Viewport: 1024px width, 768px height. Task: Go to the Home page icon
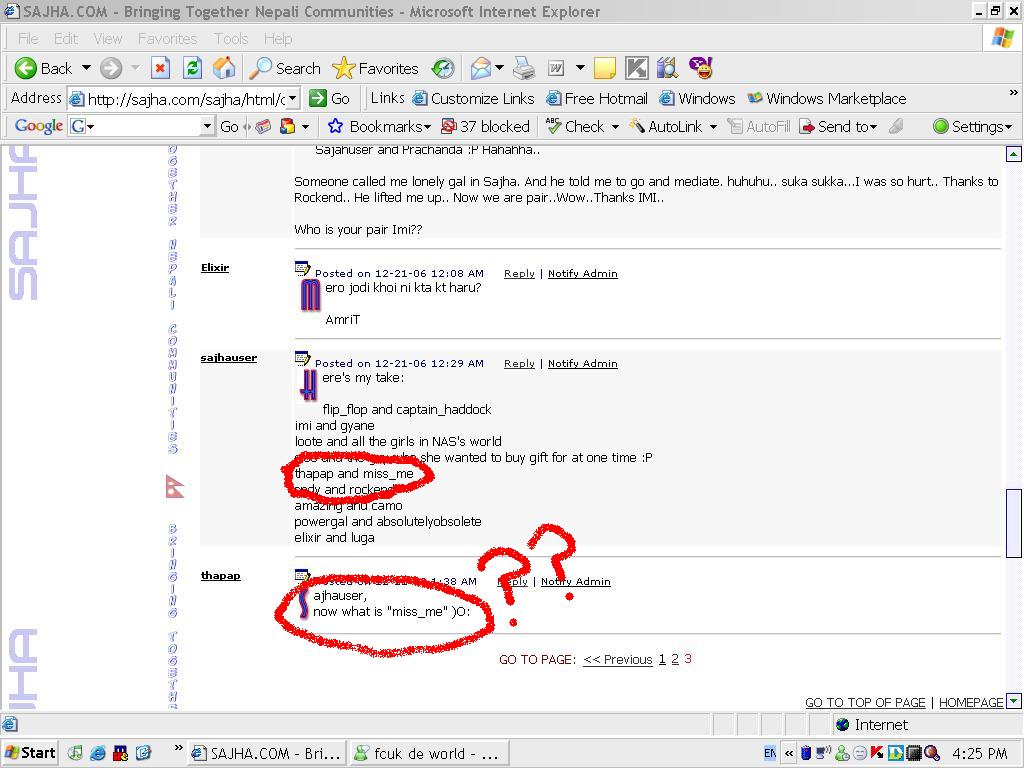pos(225,68)
